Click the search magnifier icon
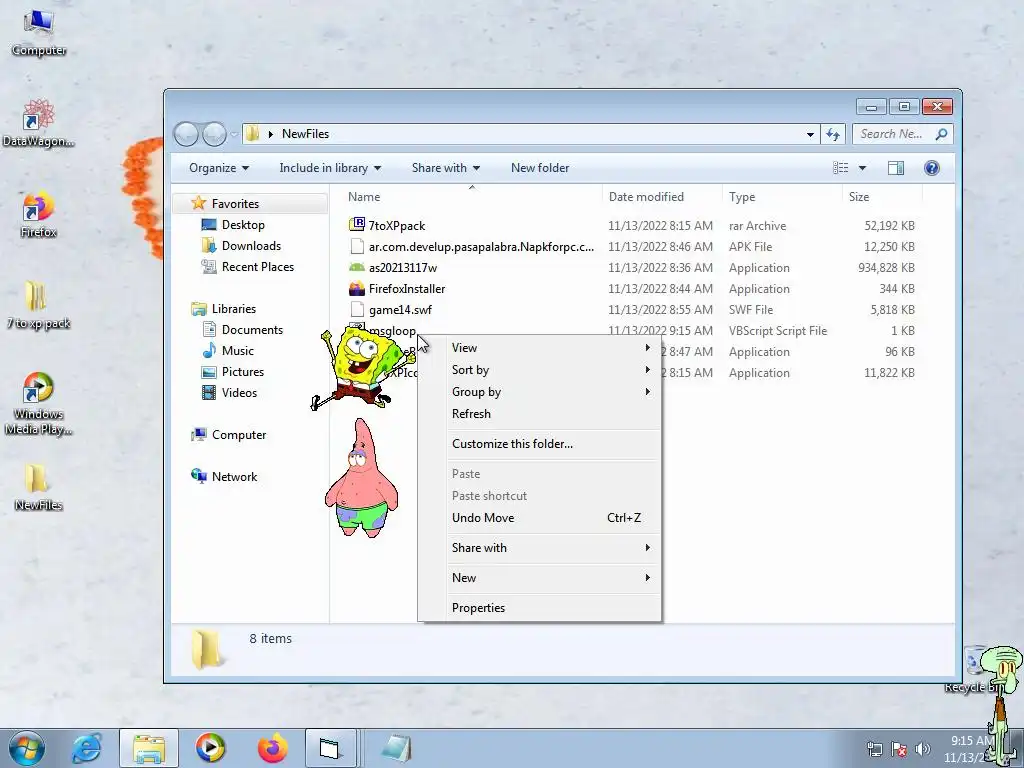The height and width of the screenshot is (768, 1024). [941, 134]
